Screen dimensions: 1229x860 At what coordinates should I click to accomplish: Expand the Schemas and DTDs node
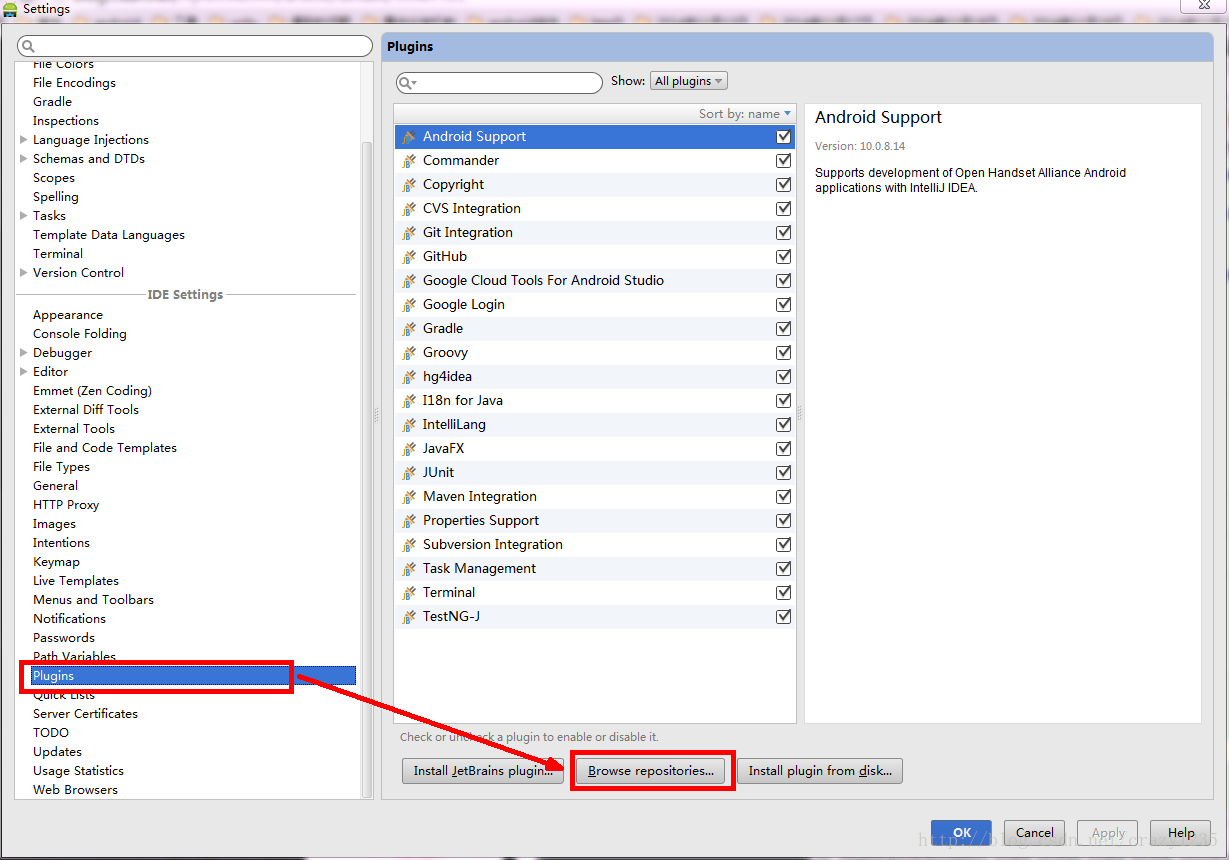[x=24, y=159]
